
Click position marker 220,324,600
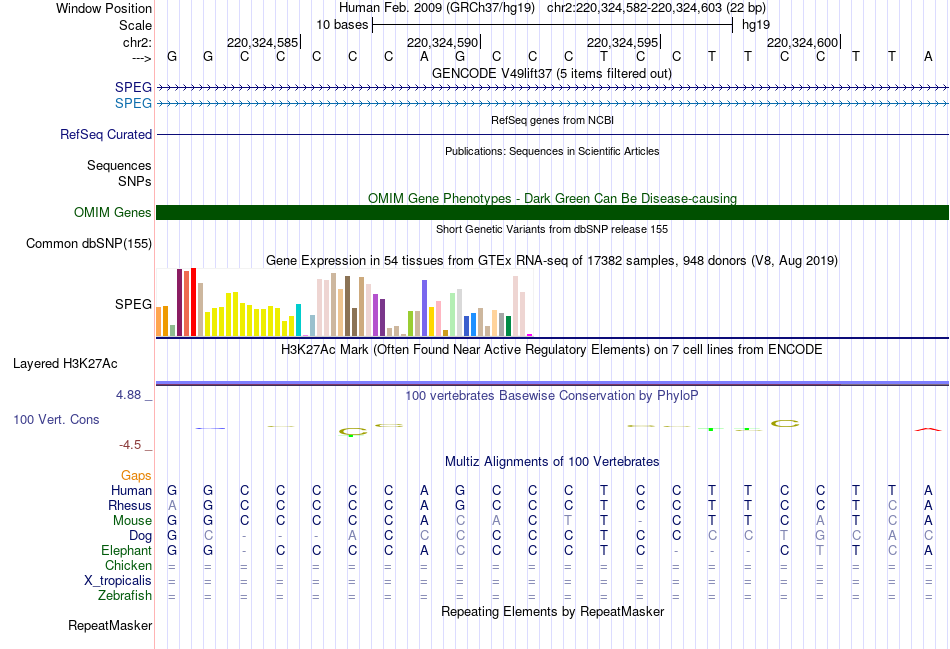tap(803, 42)
